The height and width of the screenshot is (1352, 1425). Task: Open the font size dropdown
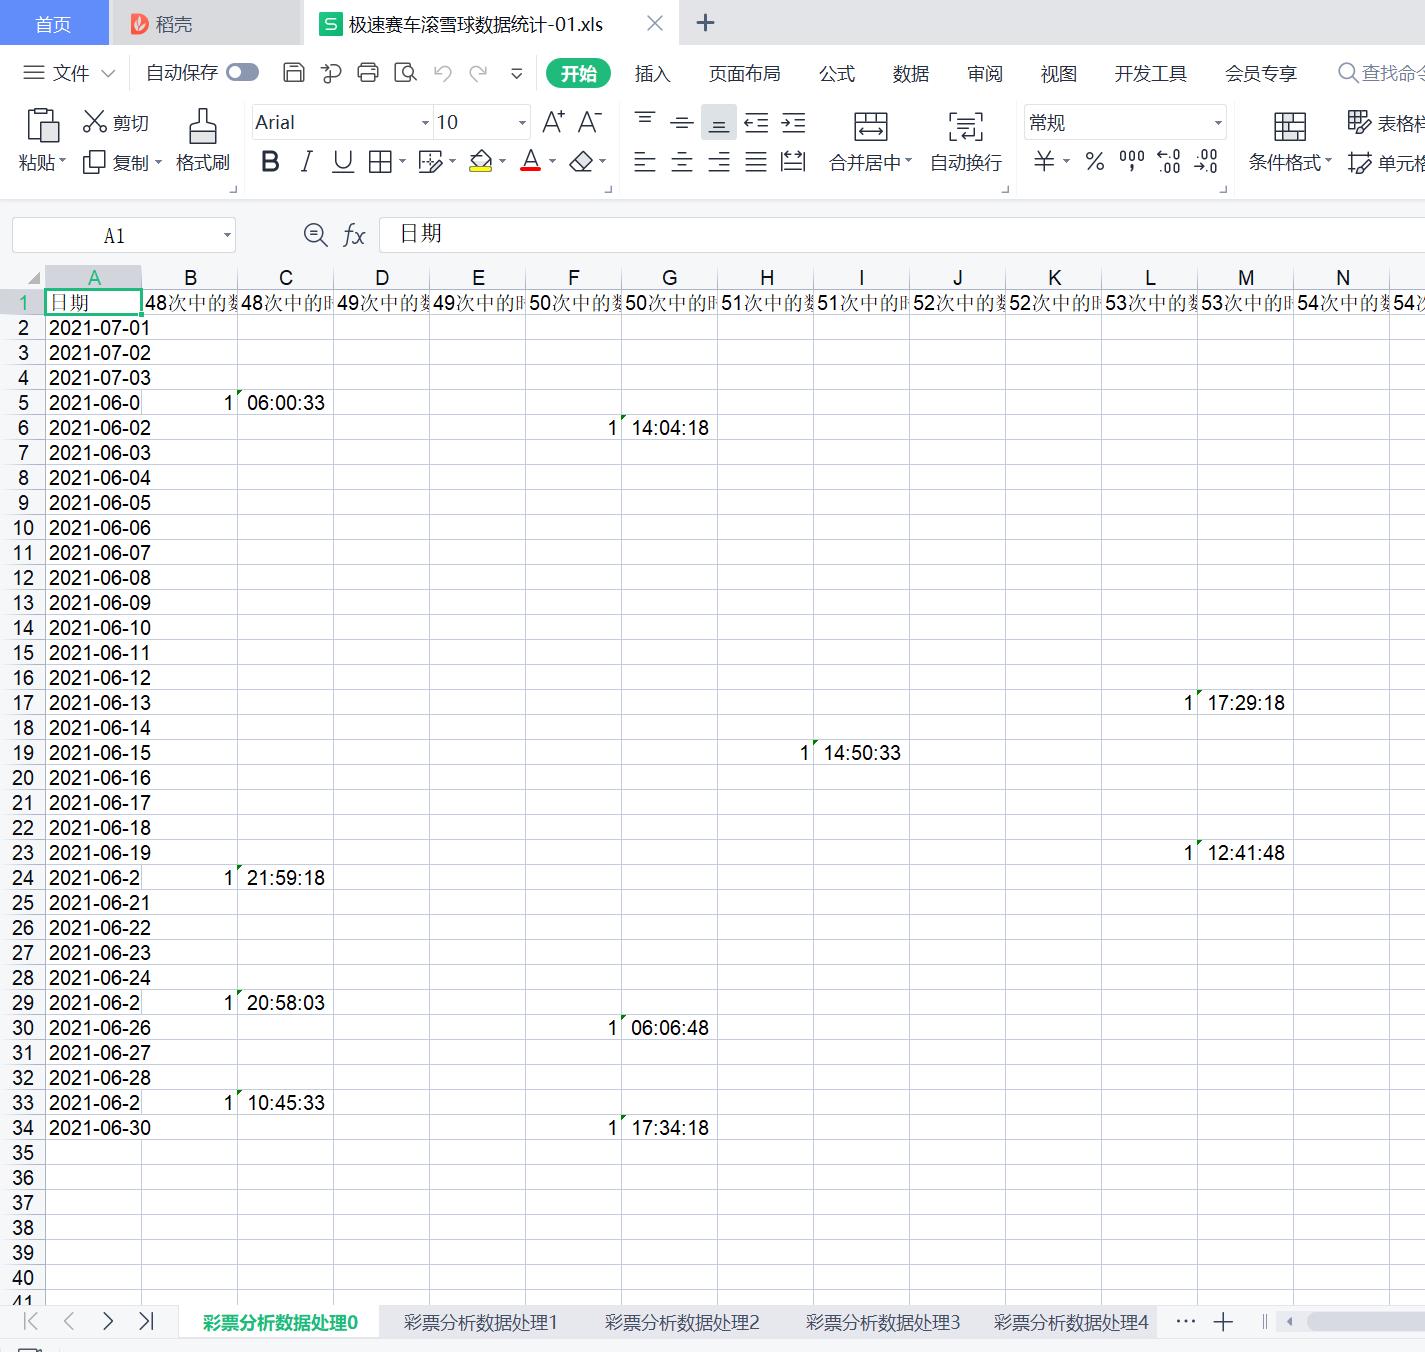click(522, 123)
